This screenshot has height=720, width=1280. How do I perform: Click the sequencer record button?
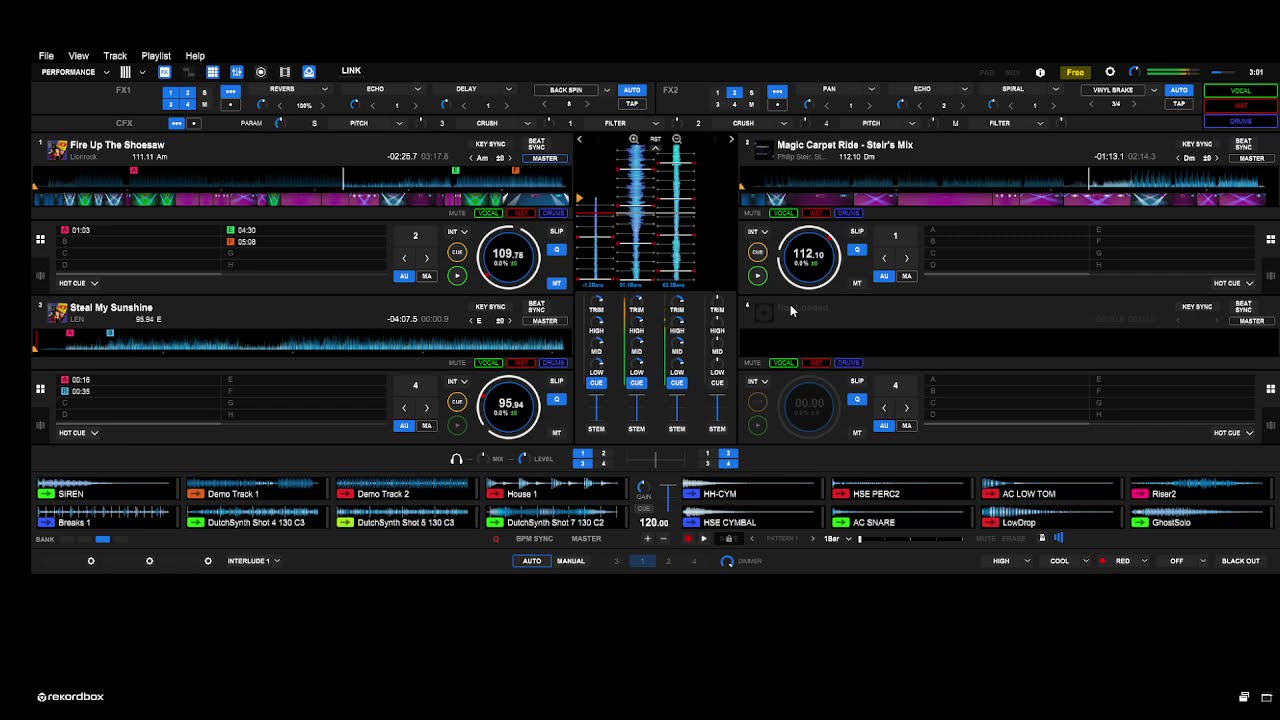[x=687, y=539]
